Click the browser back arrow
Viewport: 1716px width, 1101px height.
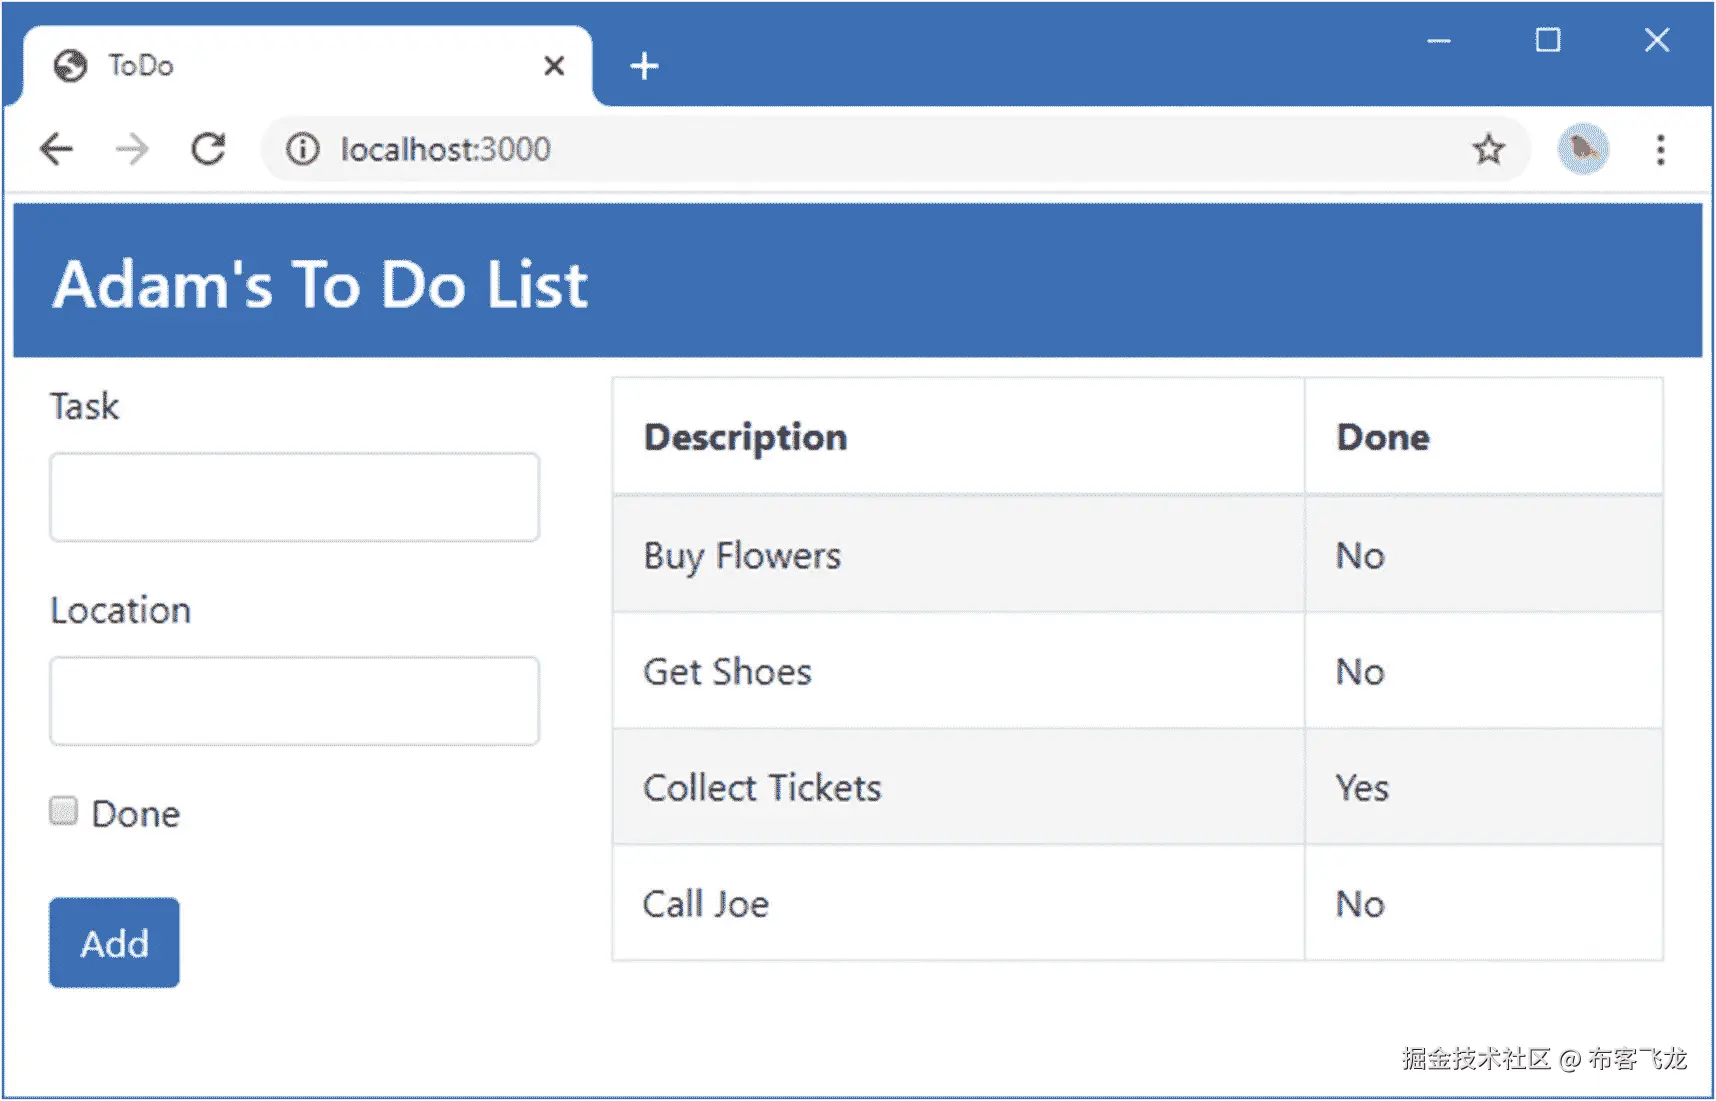pyautogui.click(x=57, y=150)
